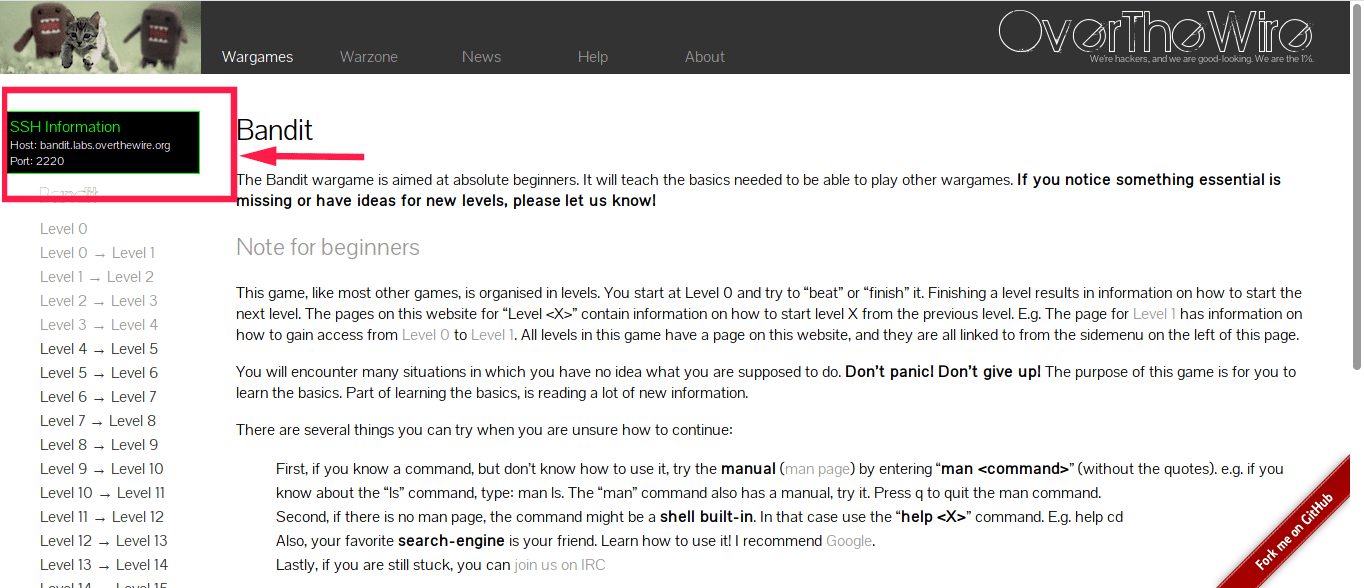Image resolution: width=1364 pixels, height=588 pixels.
Task: Open Level 0 → Level 1 page
Action: click(97, 253)
